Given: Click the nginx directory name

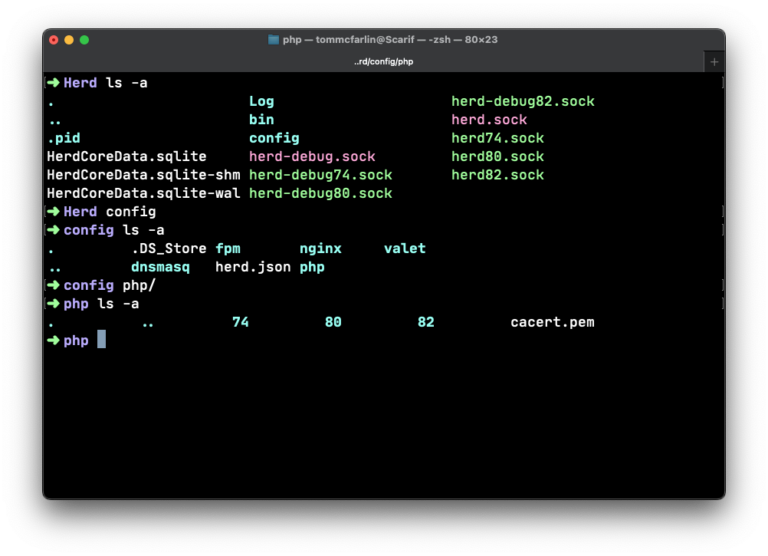Looking at the screenshot, I should coord(320,249).
